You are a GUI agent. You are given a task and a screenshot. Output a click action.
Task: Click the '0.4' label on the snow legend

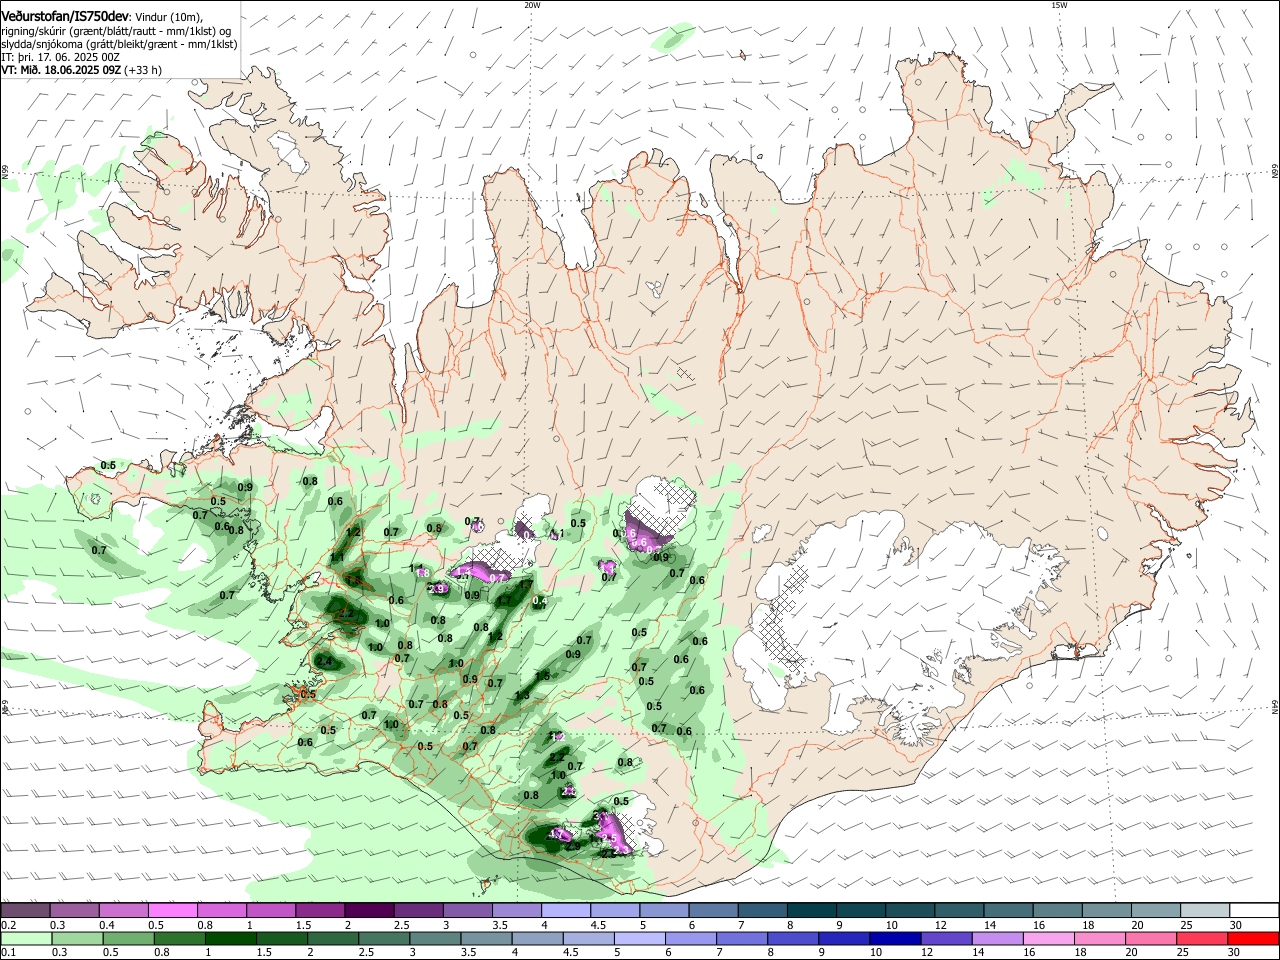107,925
